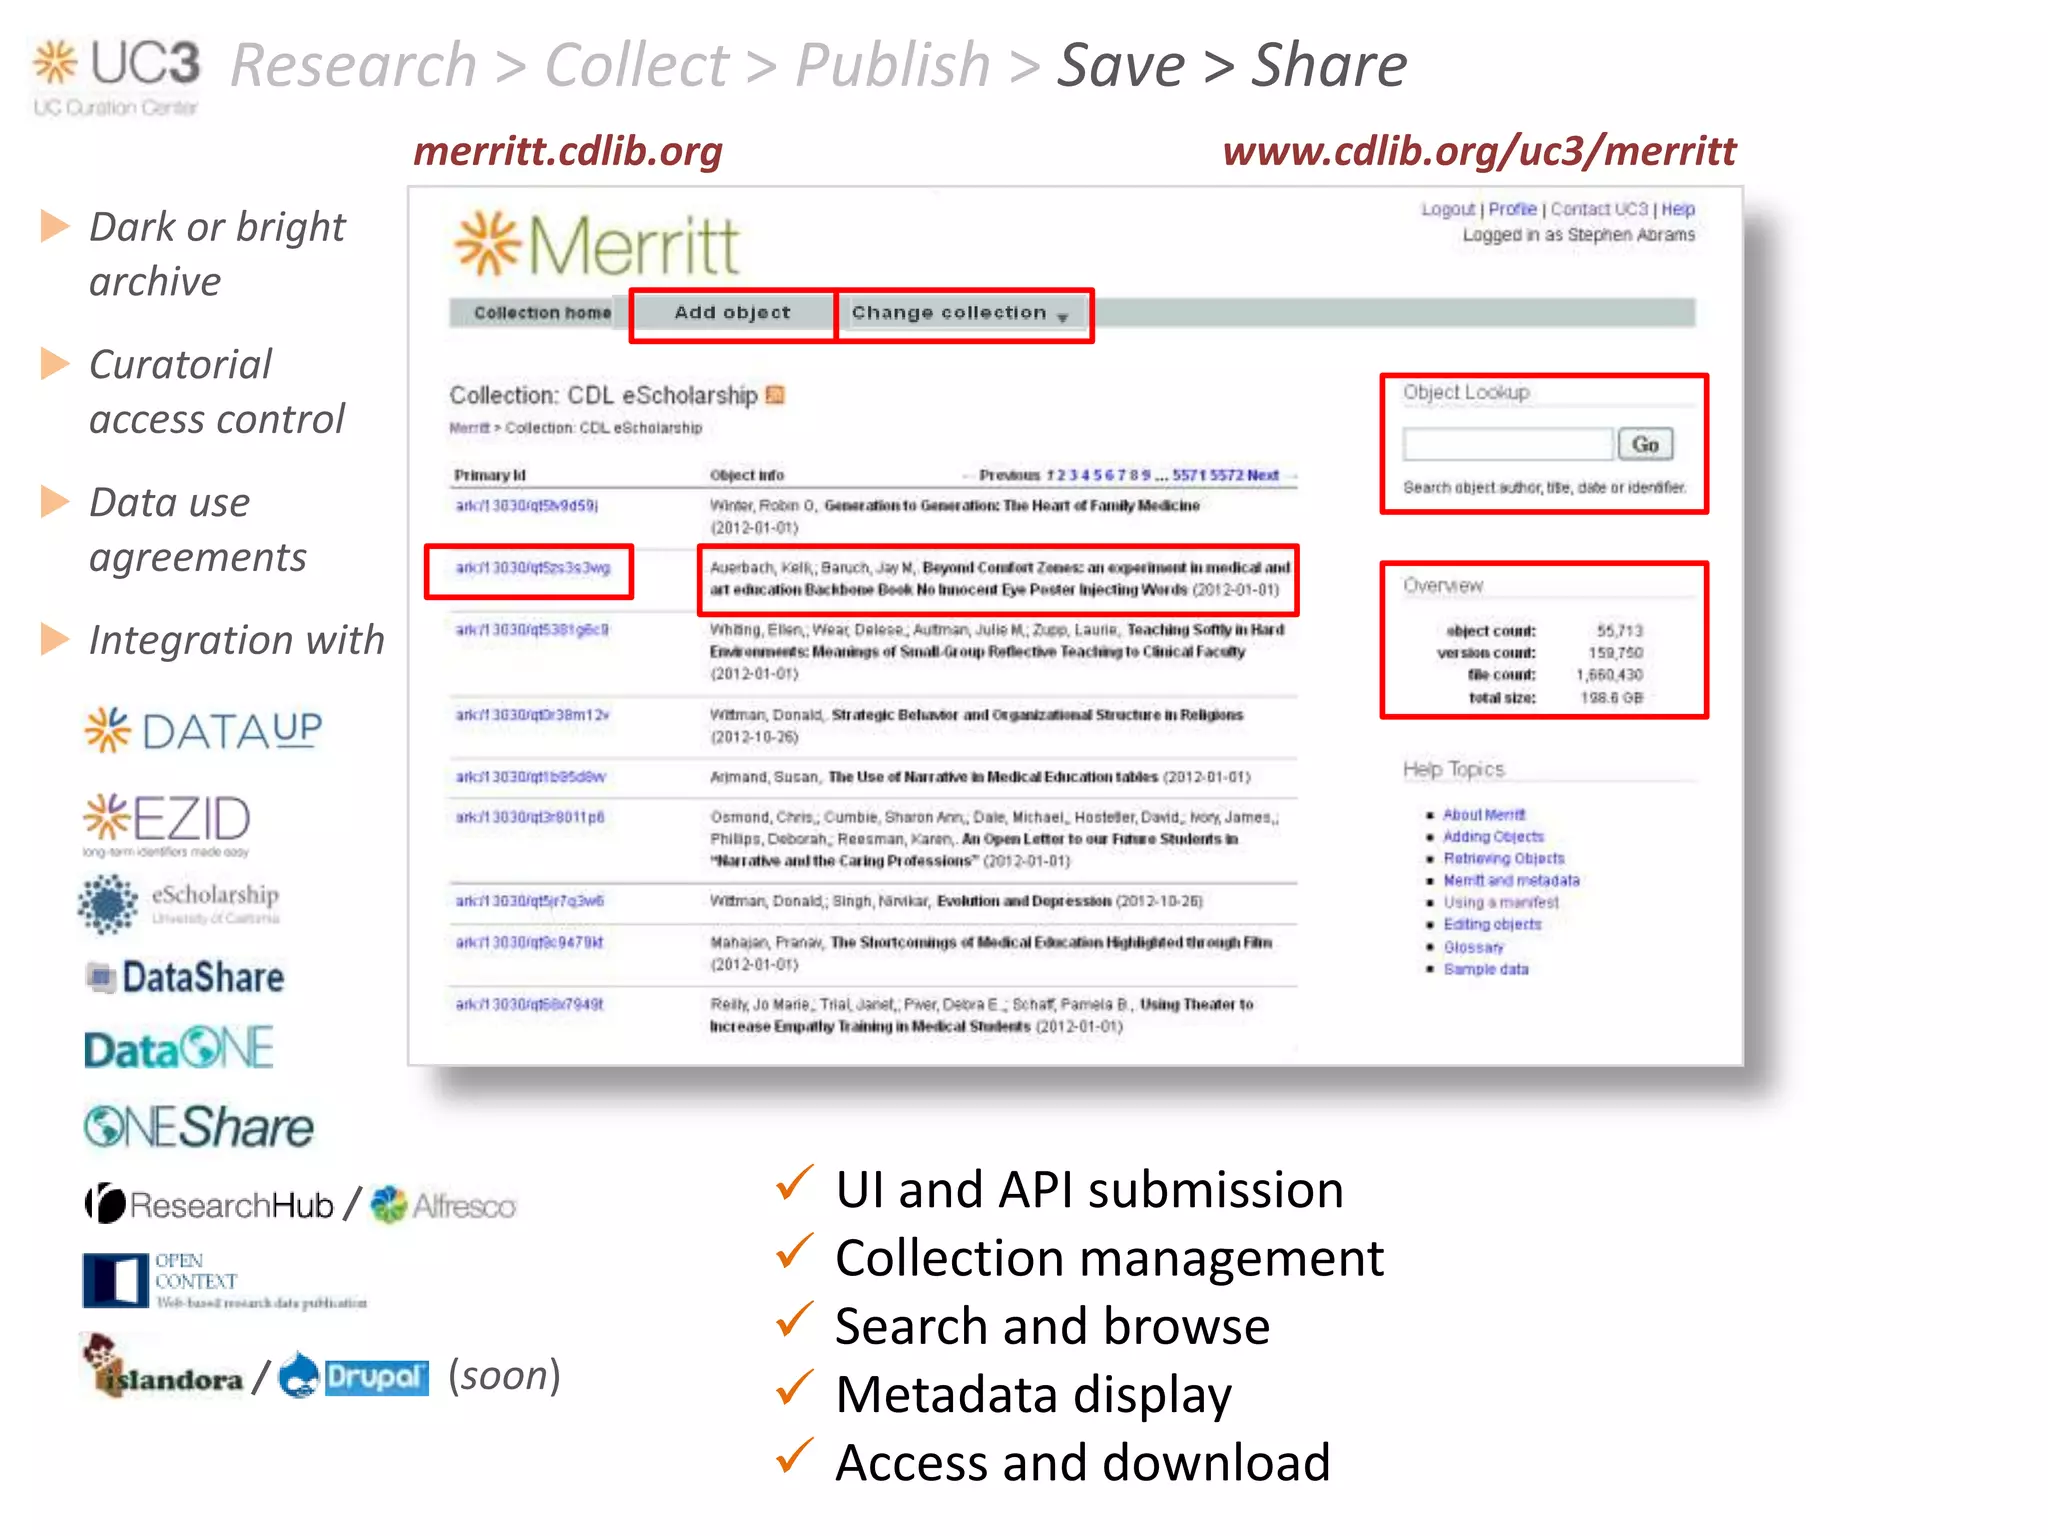
Task: Click the UC3 Curation Center logo
Action: point(116,77)
